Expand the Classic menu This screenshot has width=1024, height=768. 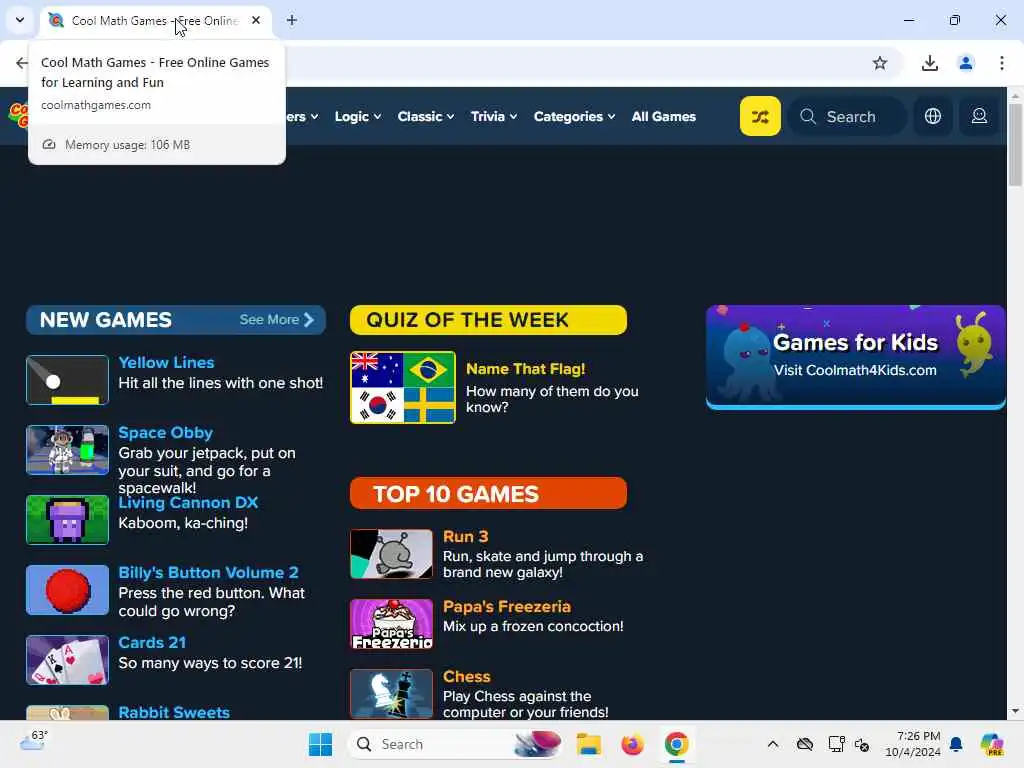(x=425, y=116)
